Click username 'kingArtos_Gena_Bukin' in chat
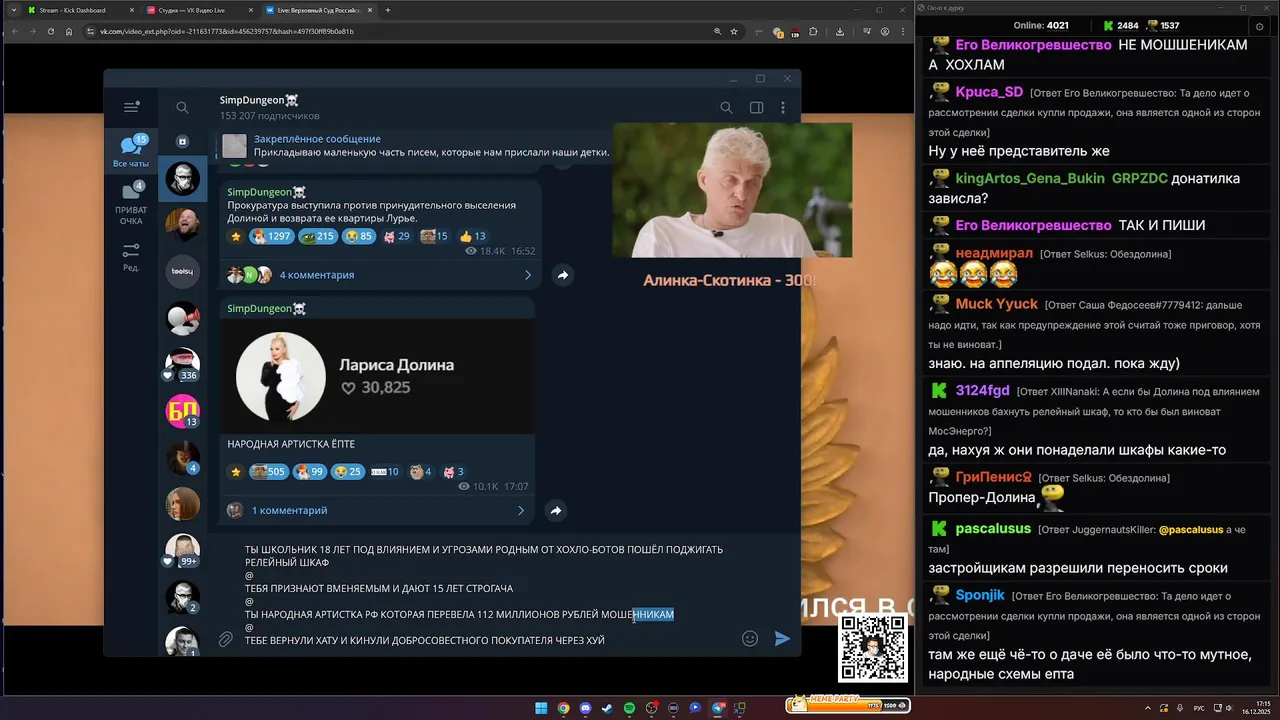This screenshot has width=1280, height=720. [x=1030, y=178]
